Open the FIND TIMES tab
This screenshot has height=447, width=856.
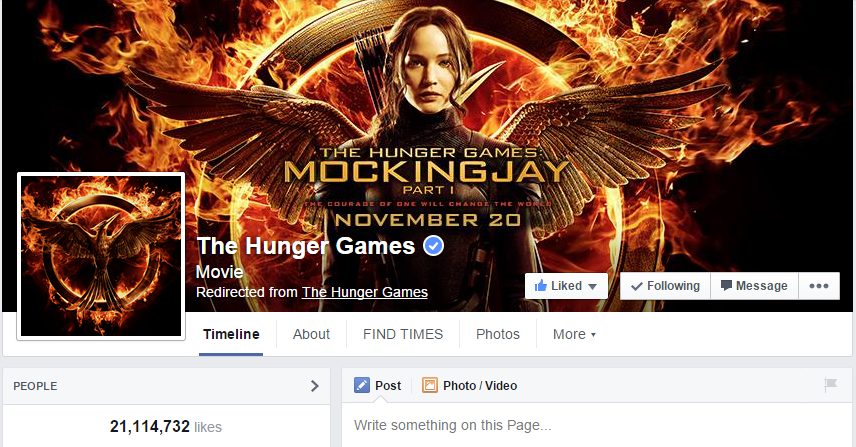pos(403,334)
